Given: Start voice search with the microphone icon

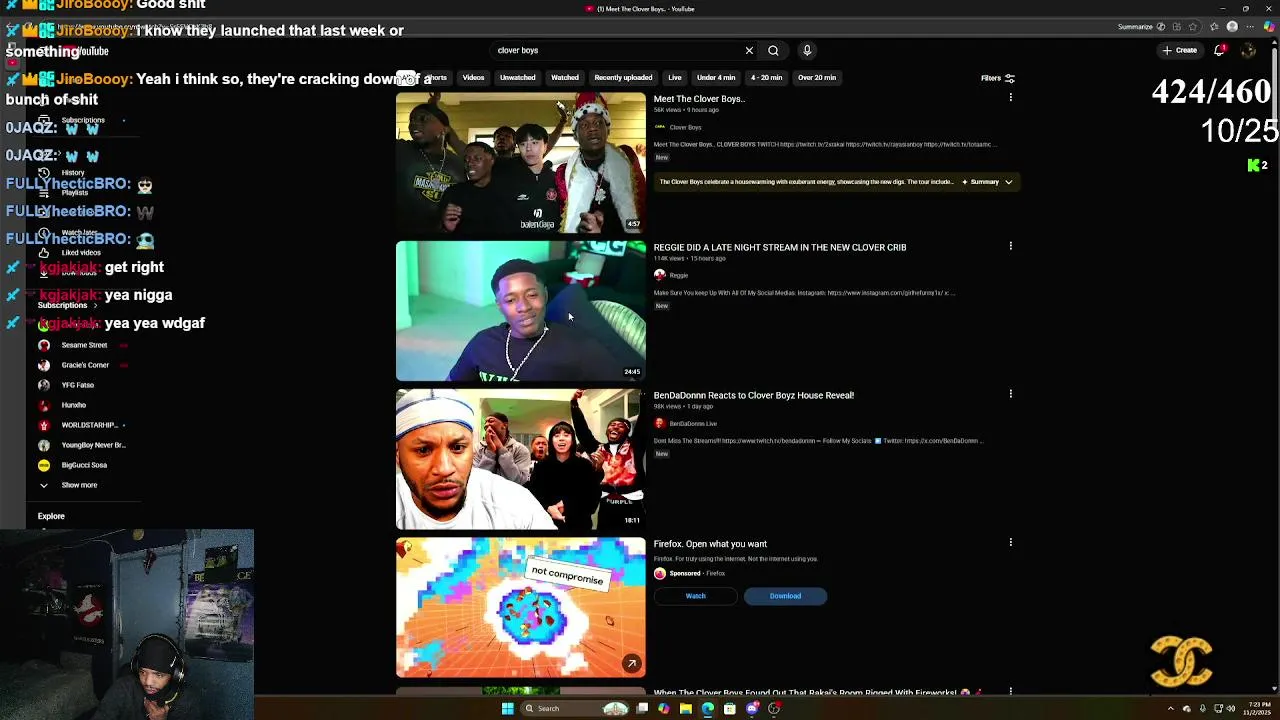Looking at the screenshot, I should coord(807,50).
